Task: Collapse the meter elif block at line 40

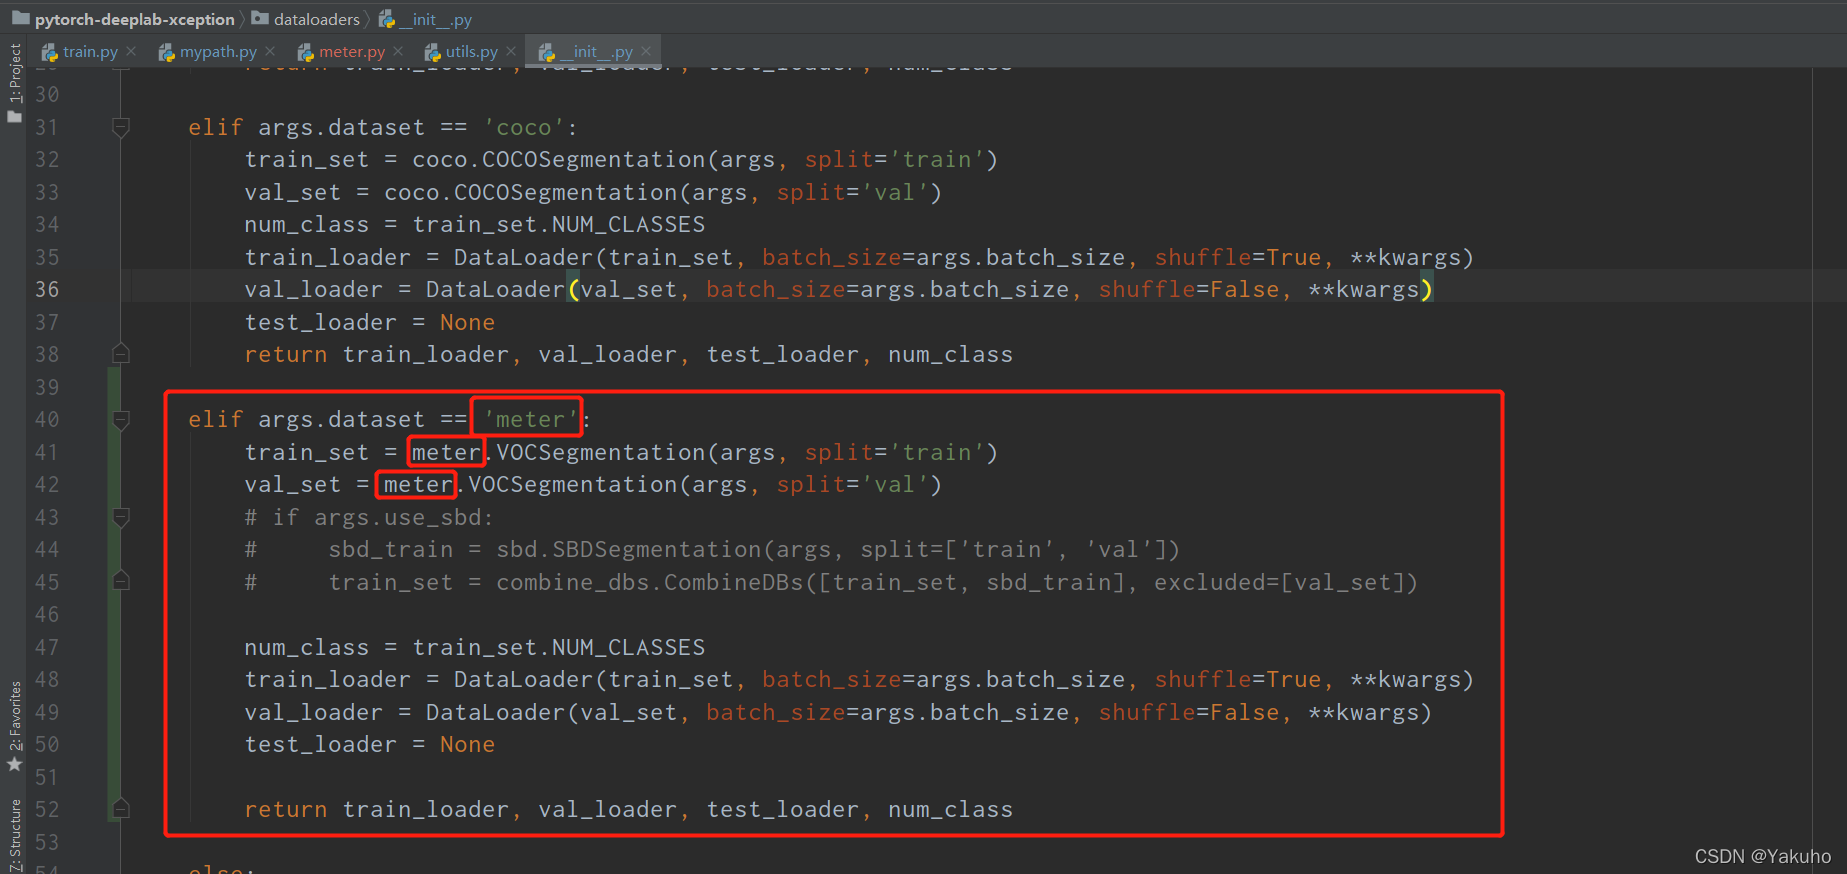Action: tap(121, 419)
